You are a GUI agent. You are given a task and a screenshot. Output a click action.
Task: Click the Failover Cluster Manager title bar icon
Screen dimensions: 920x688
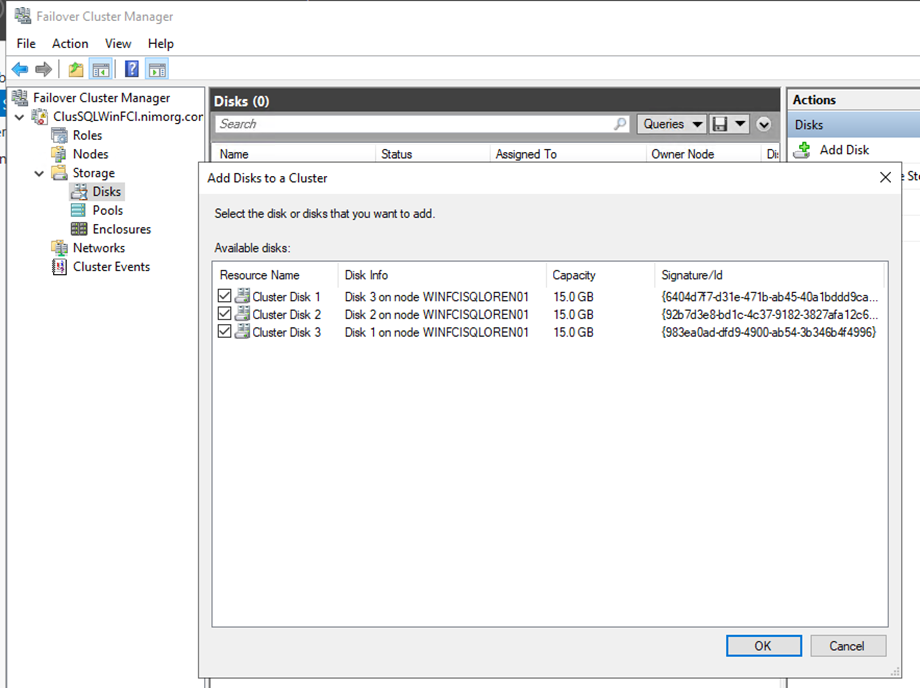click(x=22, y=16)
